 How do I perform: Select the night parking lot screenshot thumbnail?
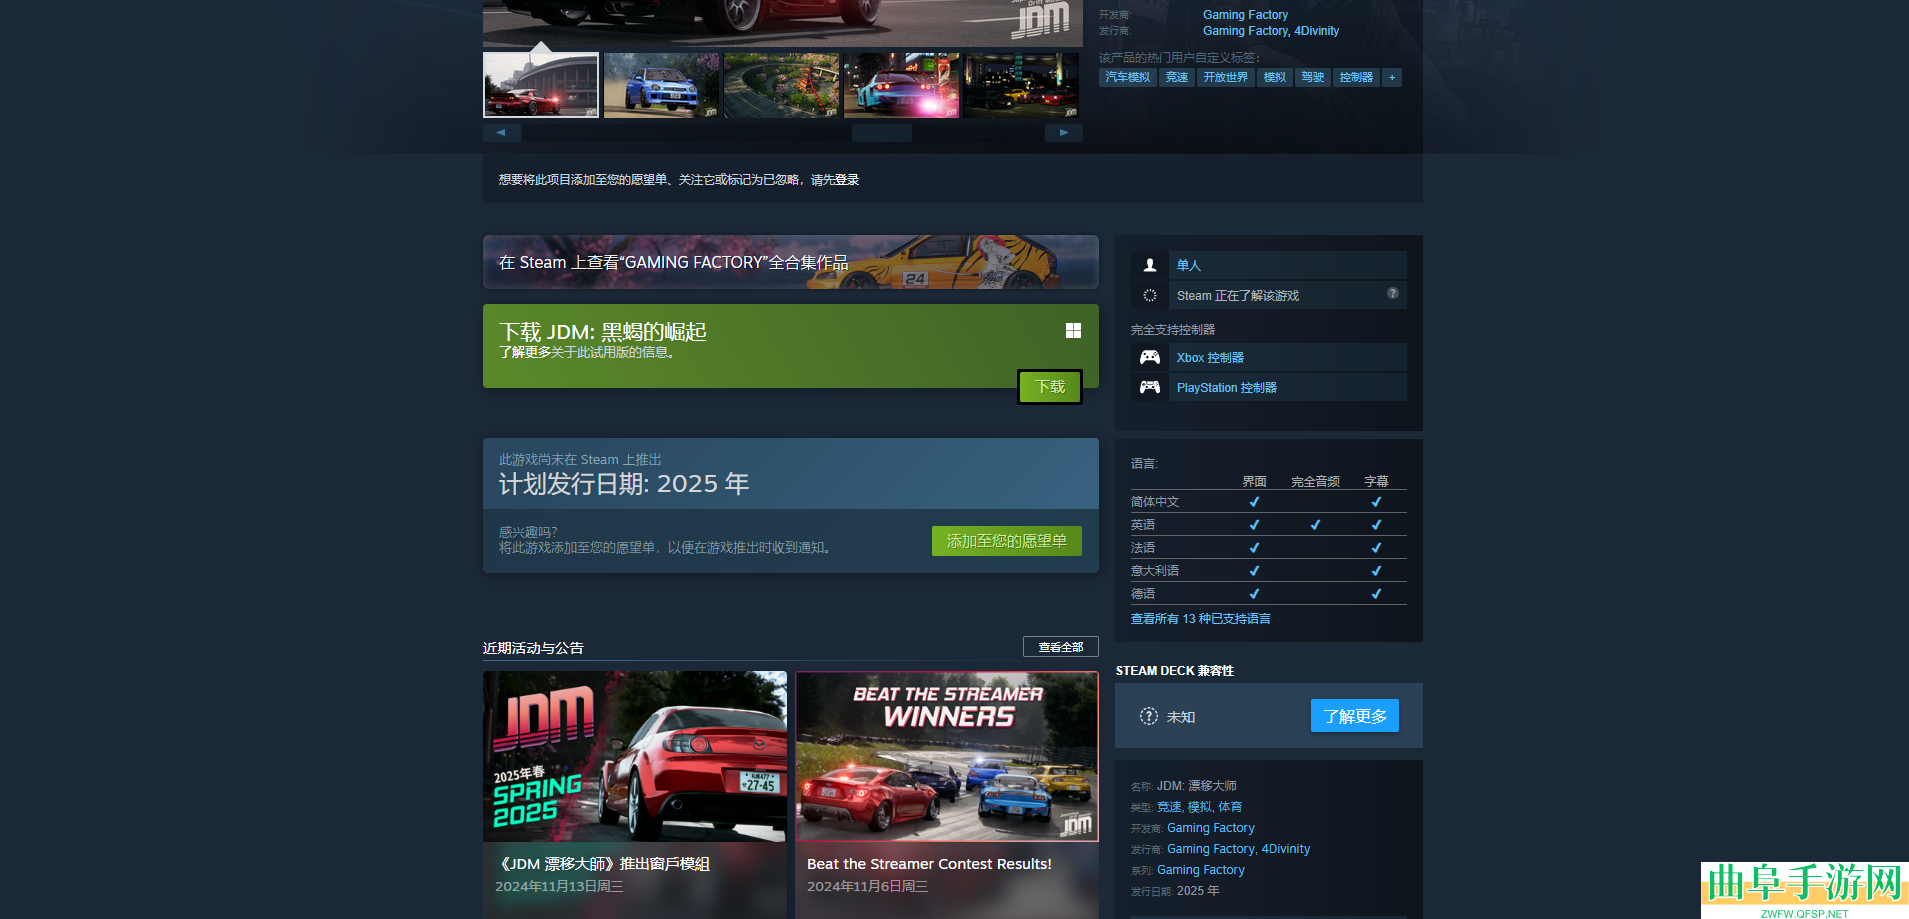pyautogui.click(x=1021, y=85)
